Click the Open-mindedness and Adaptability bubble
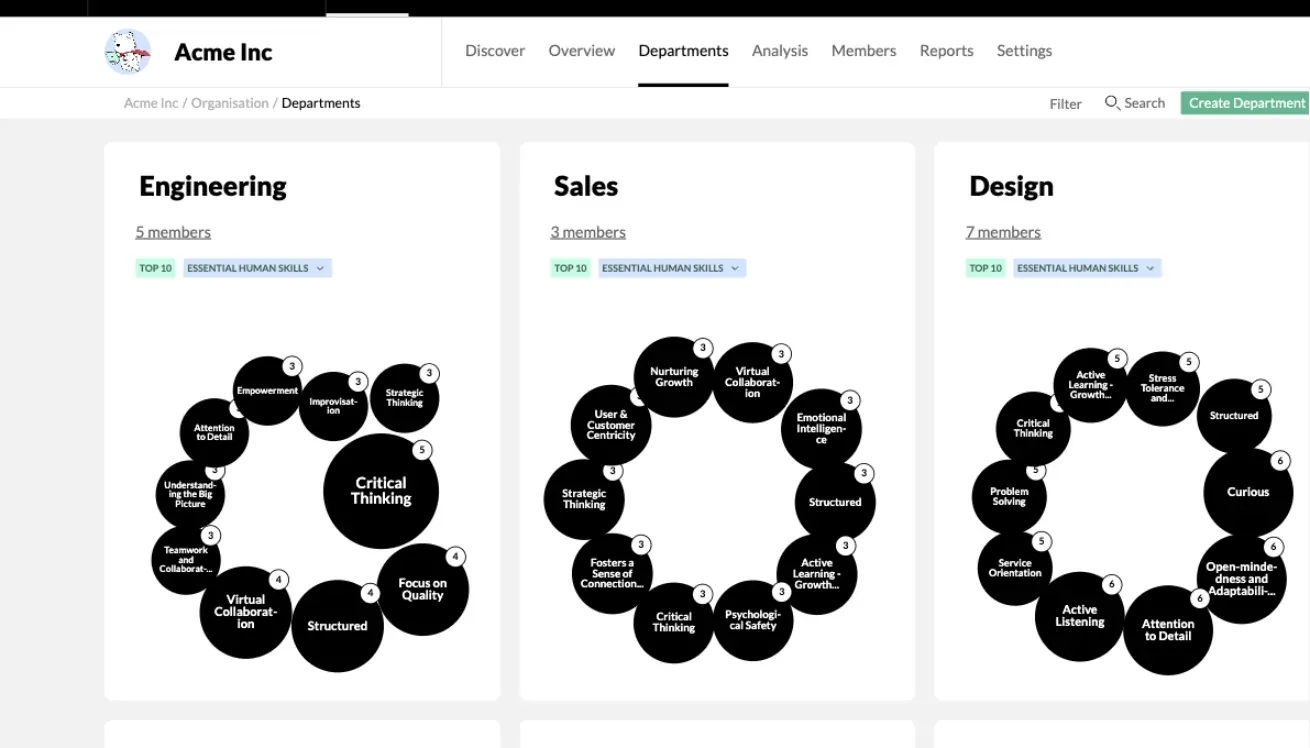The height and width of the screenshot is (748, 1310). coord(1242,579)
